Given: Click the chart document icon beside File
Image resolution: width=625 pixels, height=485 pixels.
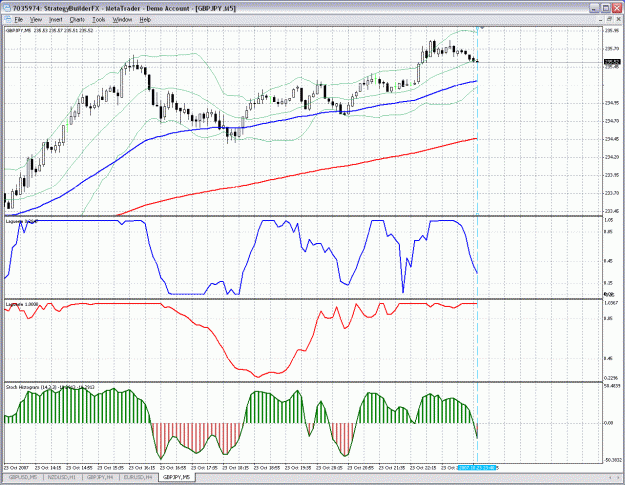Looking at the screenshot, I should [x=7, y=20].
